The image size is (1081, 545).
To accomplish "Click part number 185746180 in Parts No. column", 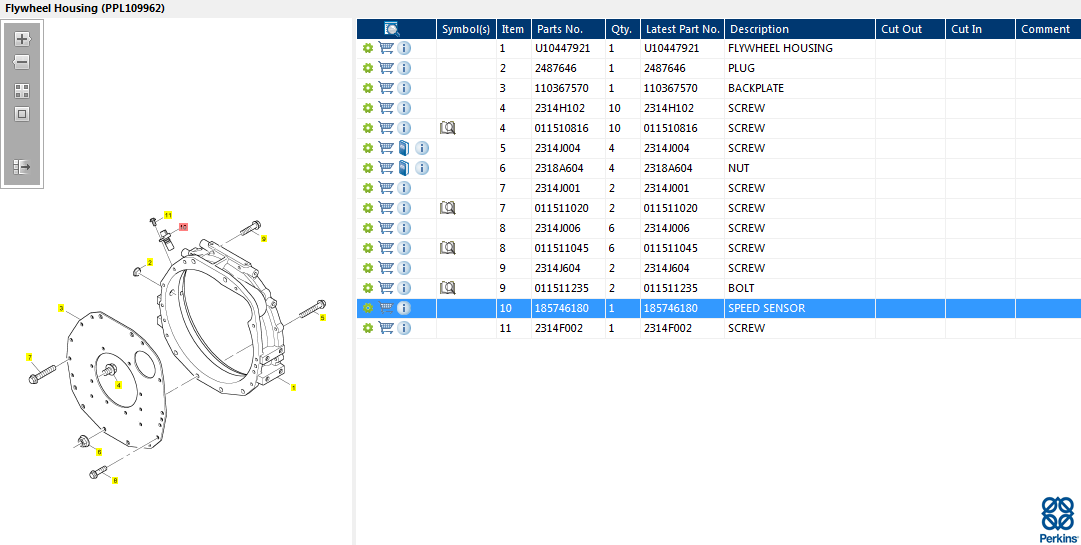I will pos(561,308).
